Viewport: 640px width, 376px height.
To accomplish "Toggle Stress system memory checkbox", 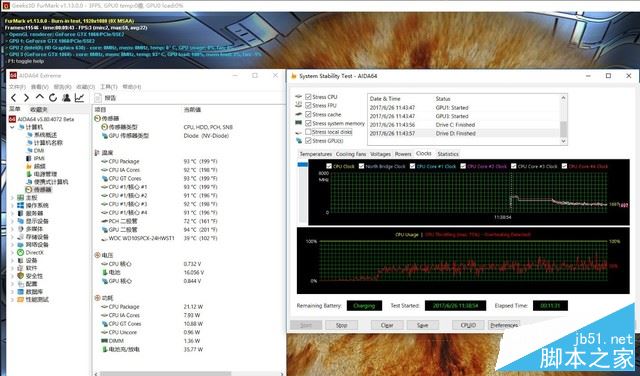I will [x=308, y=123].
